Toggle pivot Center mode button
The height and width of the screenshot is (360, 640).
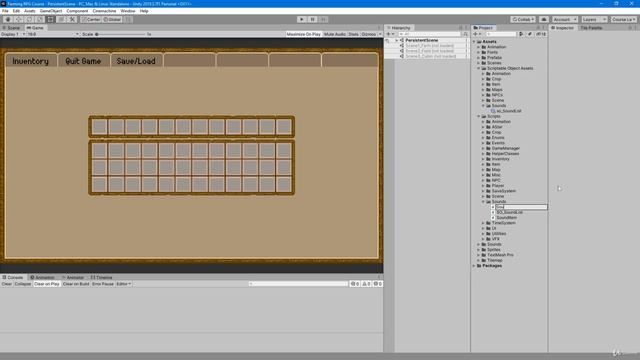[x=91, y=19]
